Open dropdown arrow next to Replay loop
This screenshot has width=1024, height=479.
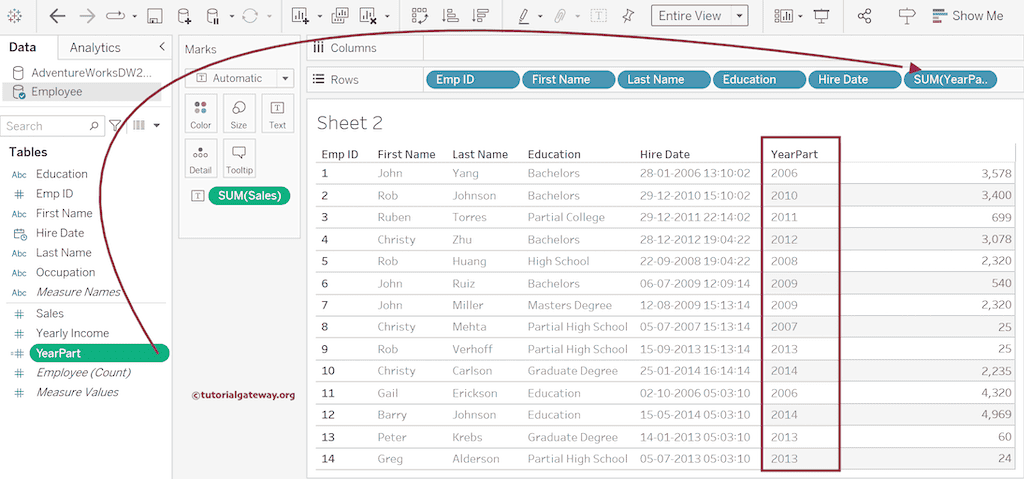(135, 16)
